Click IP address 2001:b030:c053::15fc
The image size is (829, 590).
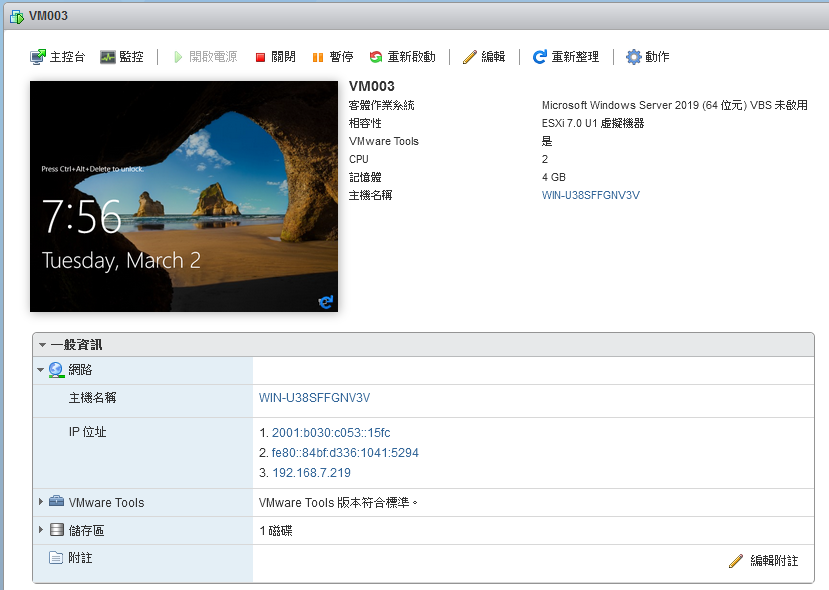(331, 432)
